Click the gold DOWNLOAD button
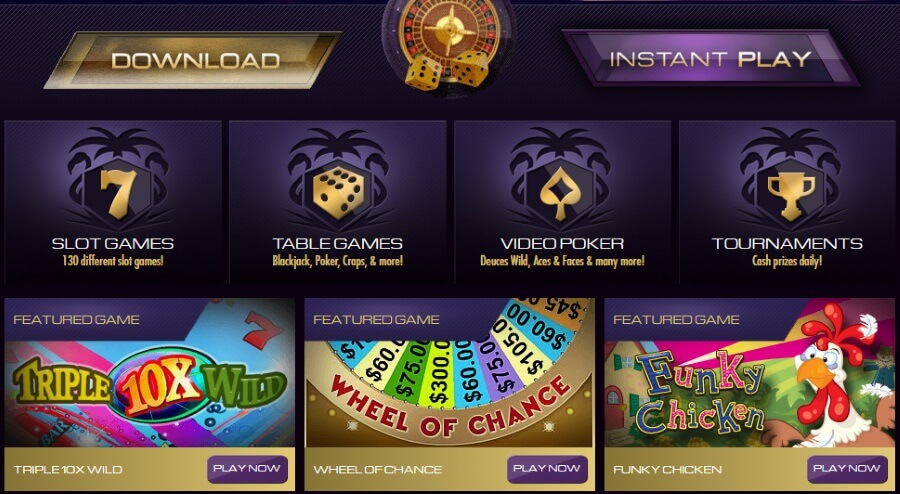Image resolution: width=900 pixels, height=494 pixels. point(193,60)
